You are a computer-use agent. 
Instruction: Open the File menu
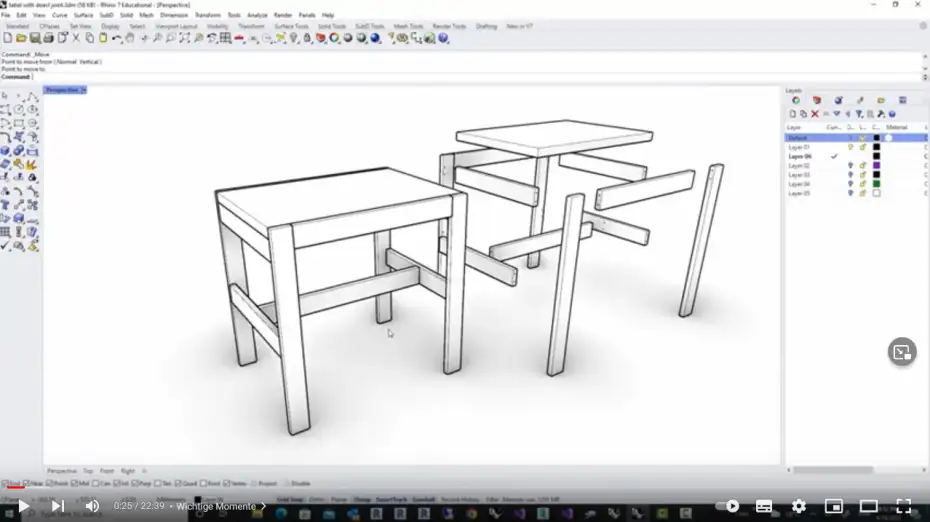[x=6, y=15]
